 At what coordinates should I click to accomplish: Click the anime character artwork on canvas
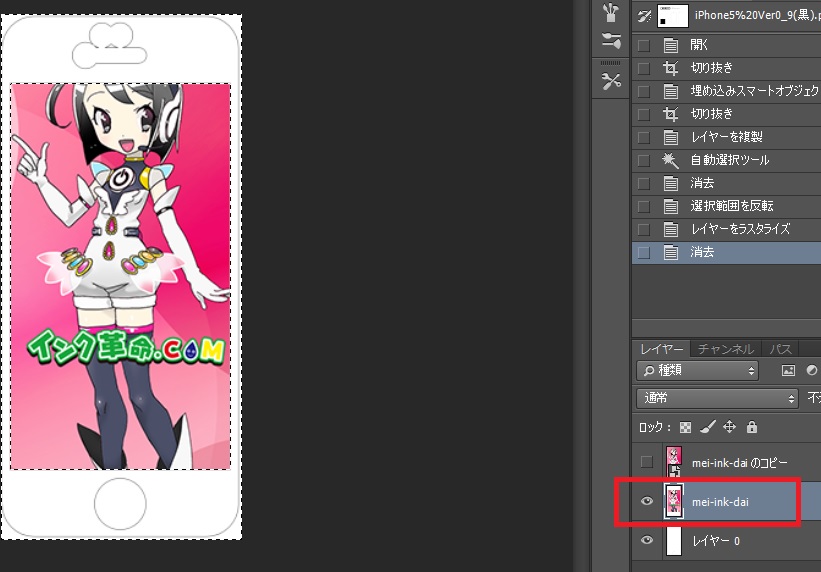[x=120, y=277]
